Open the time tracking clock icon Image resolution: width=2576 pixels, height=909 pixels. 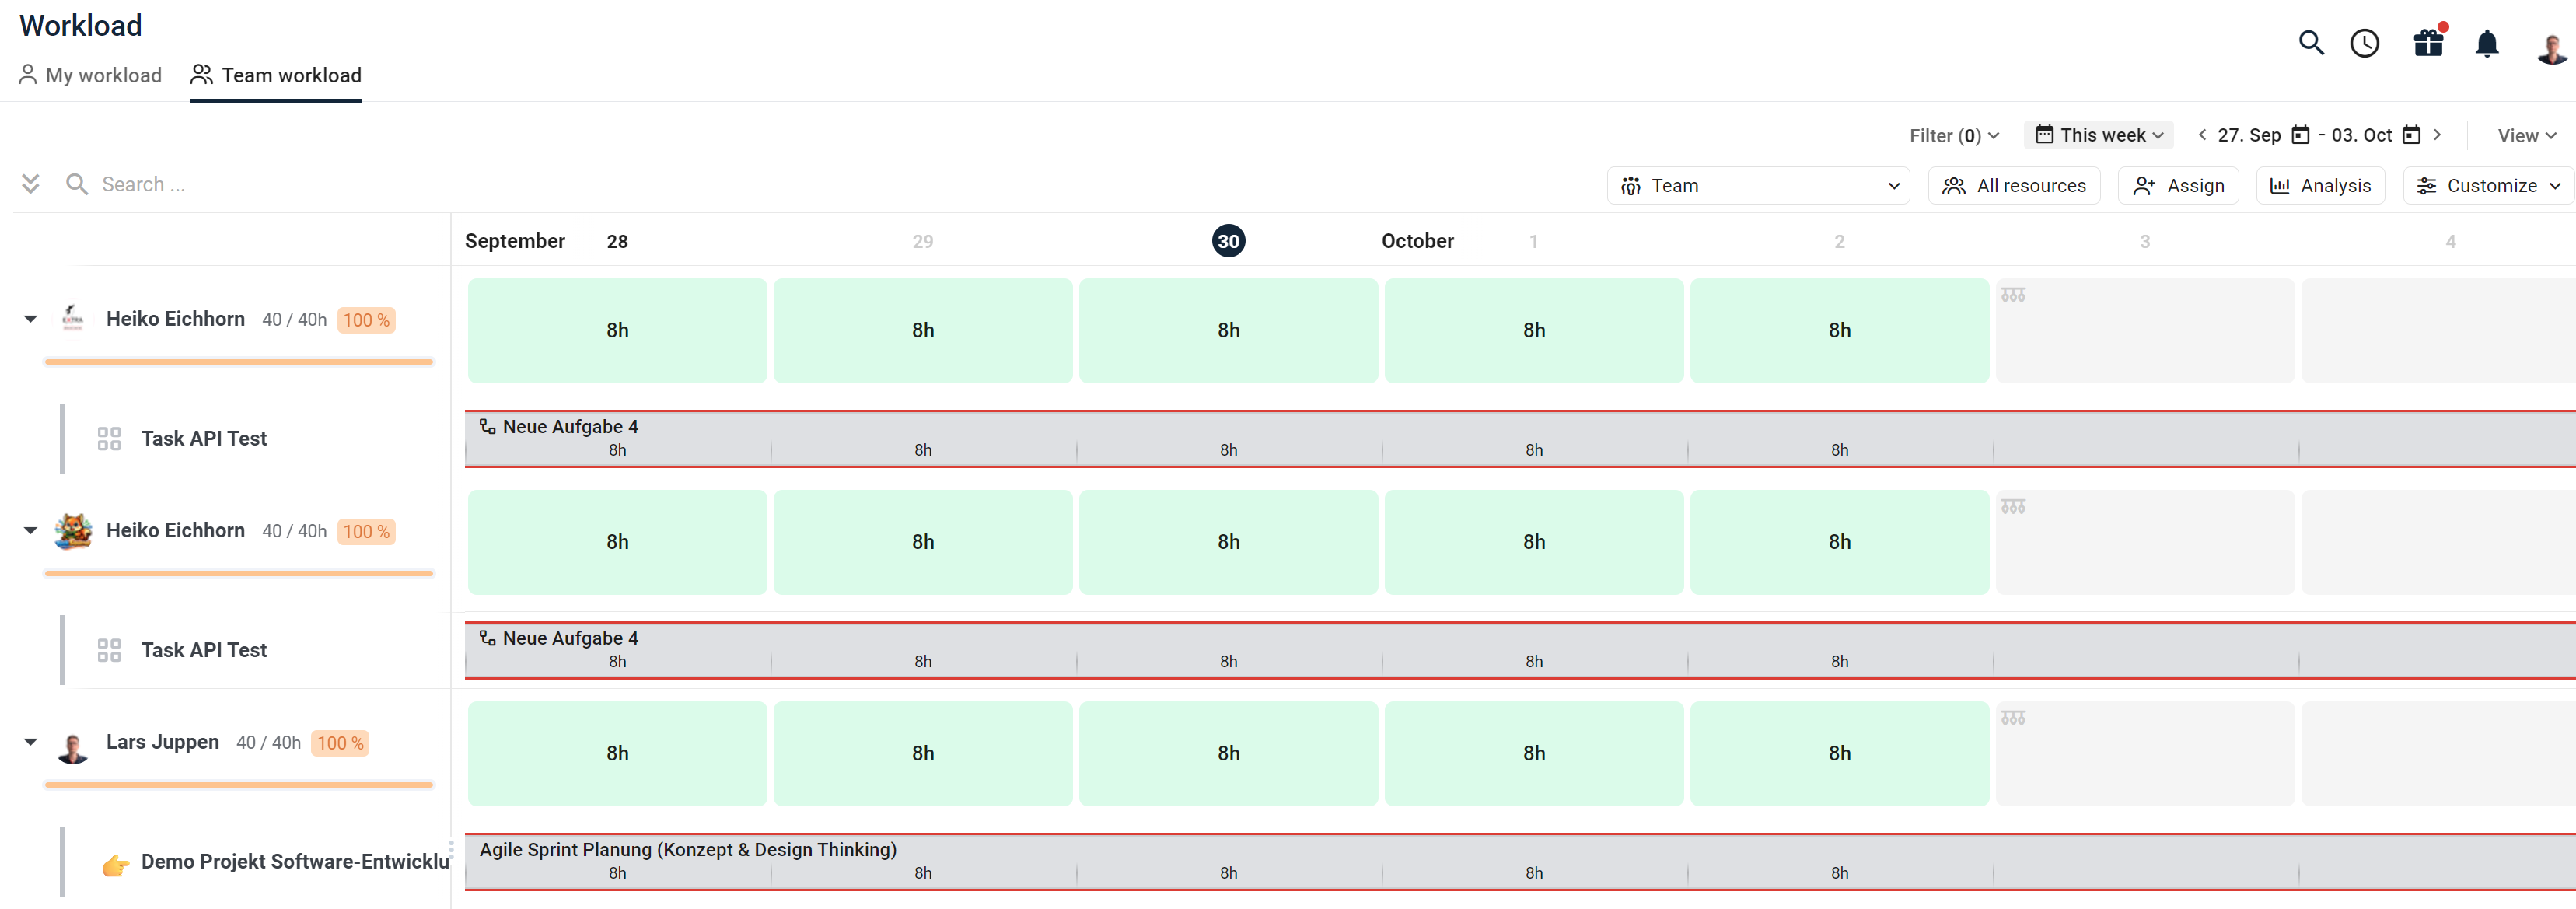tap(2365, 43)
